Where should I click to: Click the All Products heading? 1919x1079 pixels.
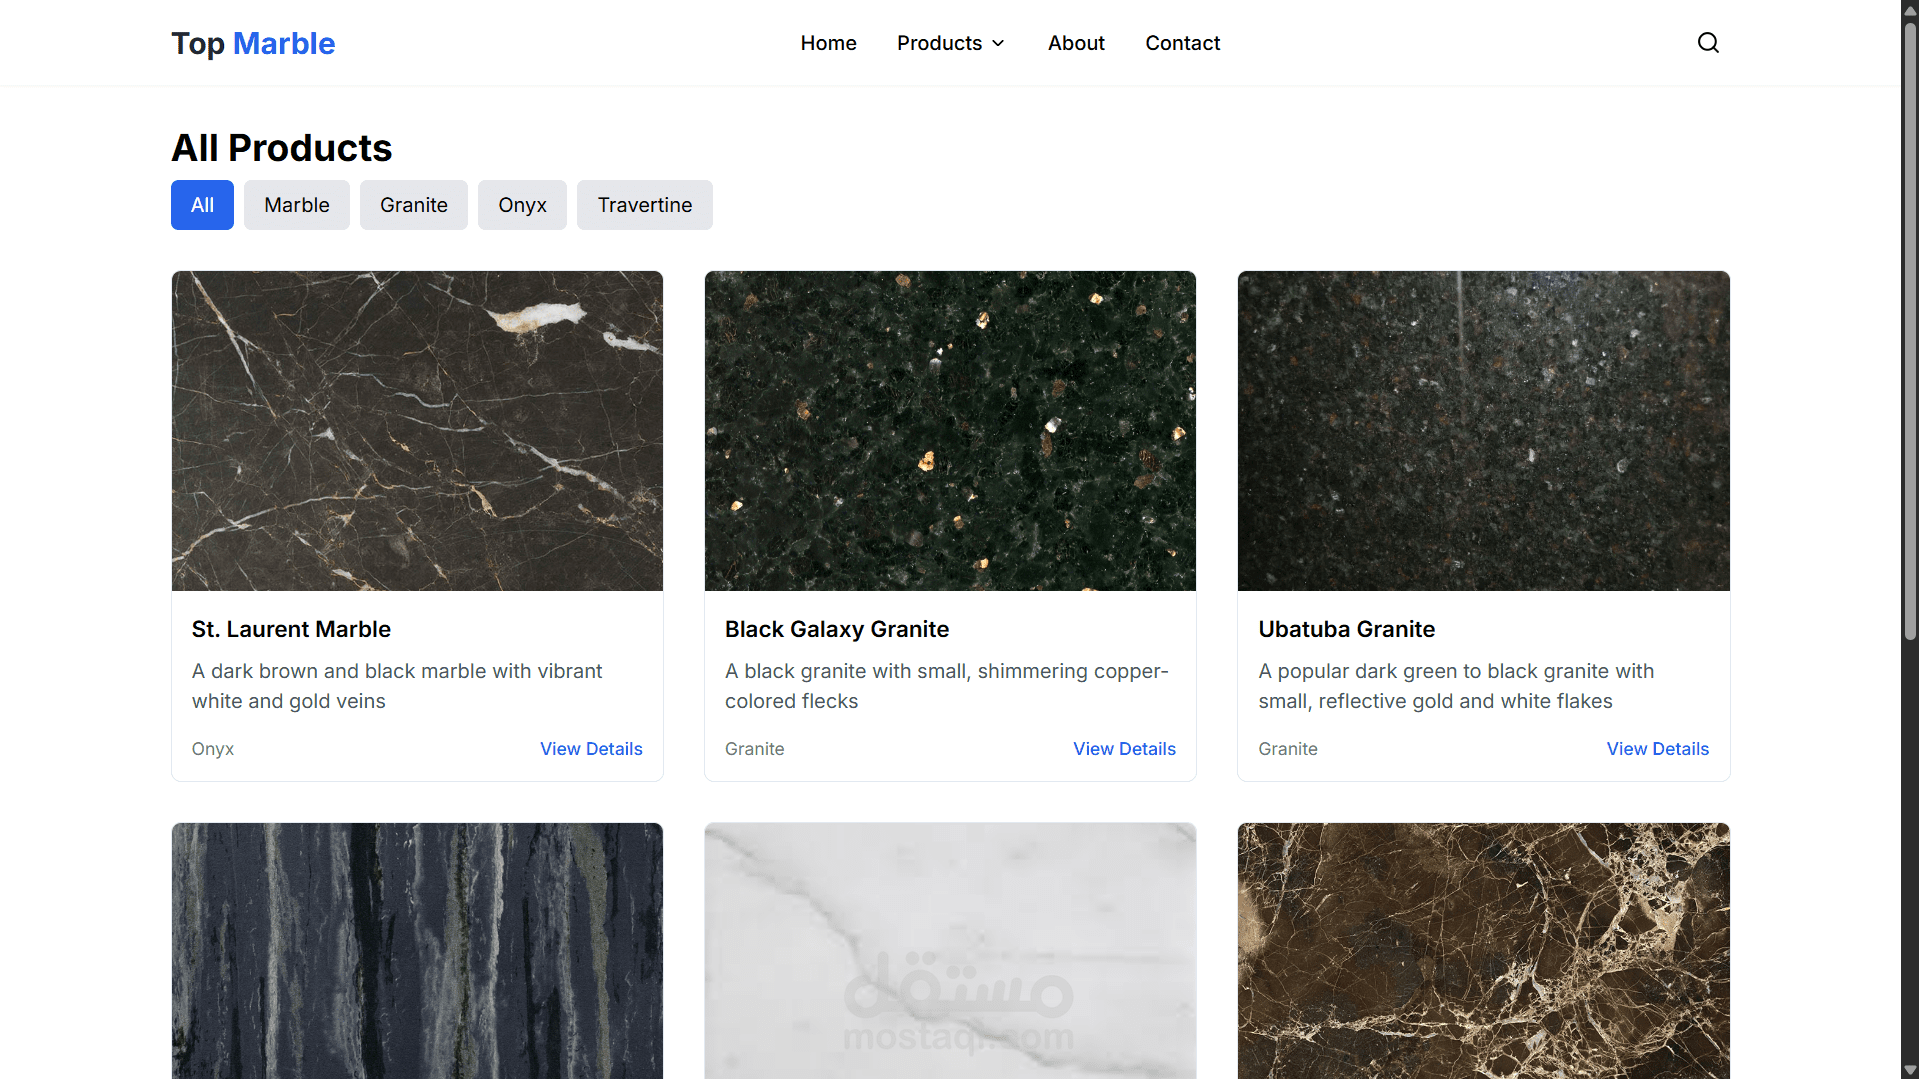(282, 148)
